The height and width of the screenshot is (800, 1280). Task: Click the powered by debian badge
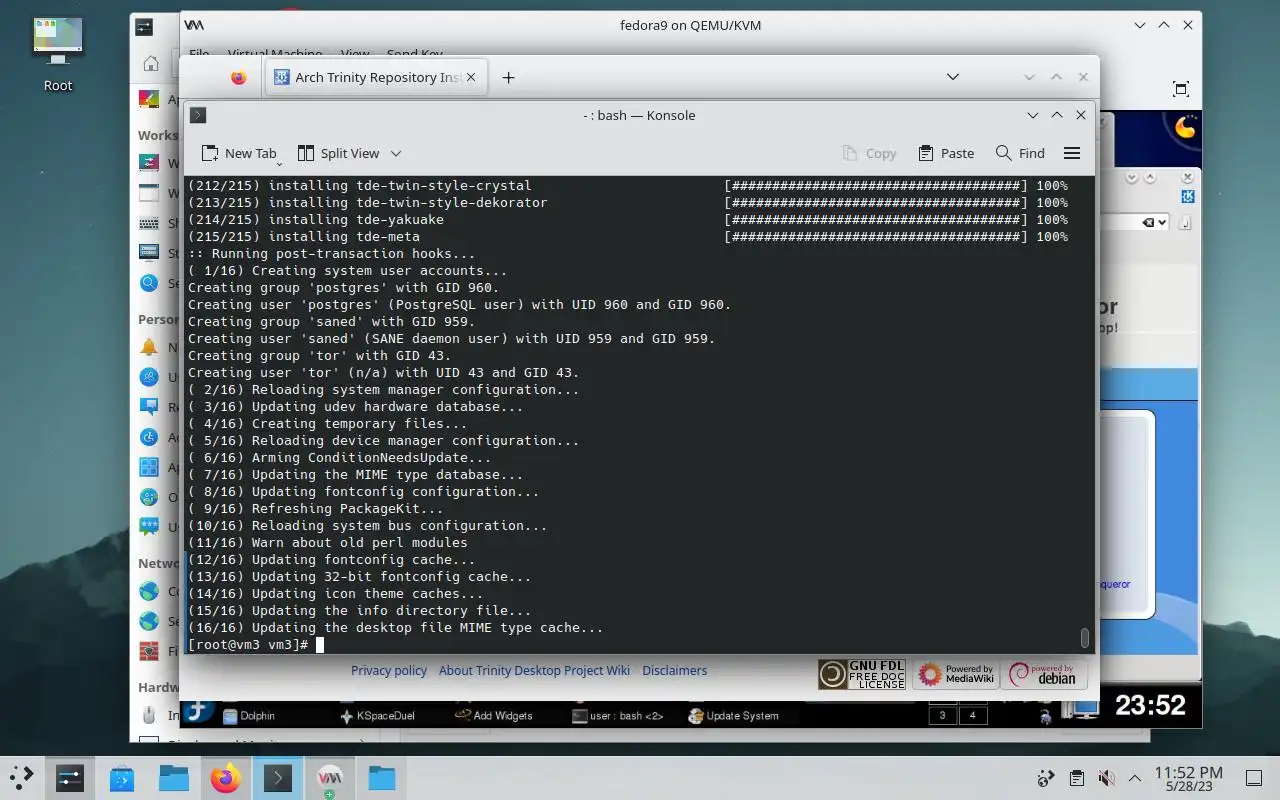pos(1045,674)
